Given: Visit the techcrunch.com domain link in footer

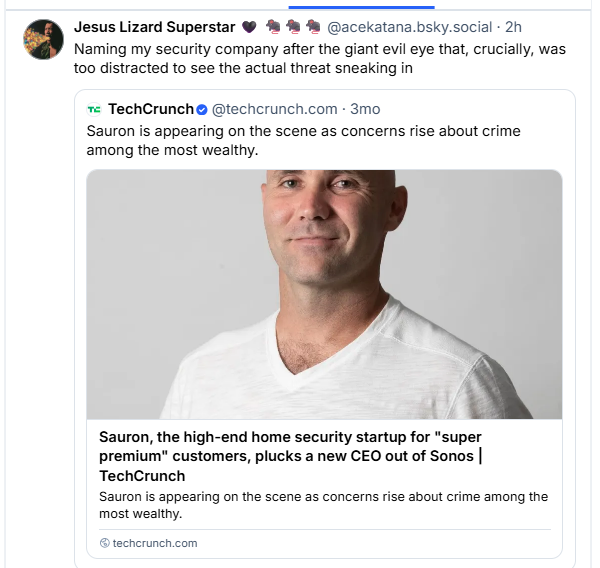Looking at the screenshot, I should click(x=155, y=543).
